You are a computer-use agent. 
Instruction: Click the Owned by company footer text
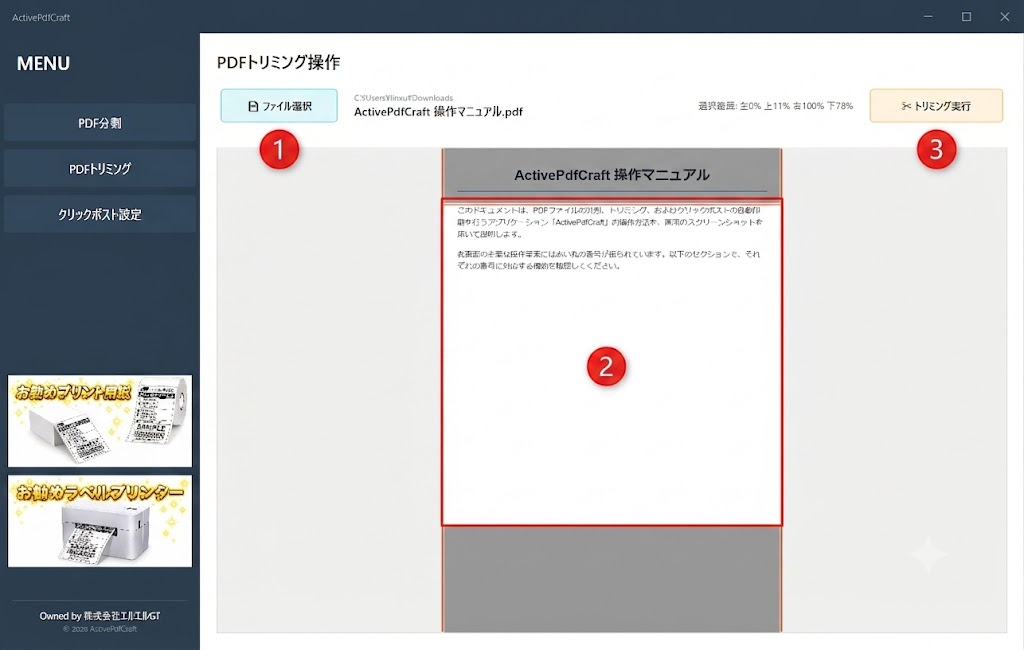click(100, 615)
